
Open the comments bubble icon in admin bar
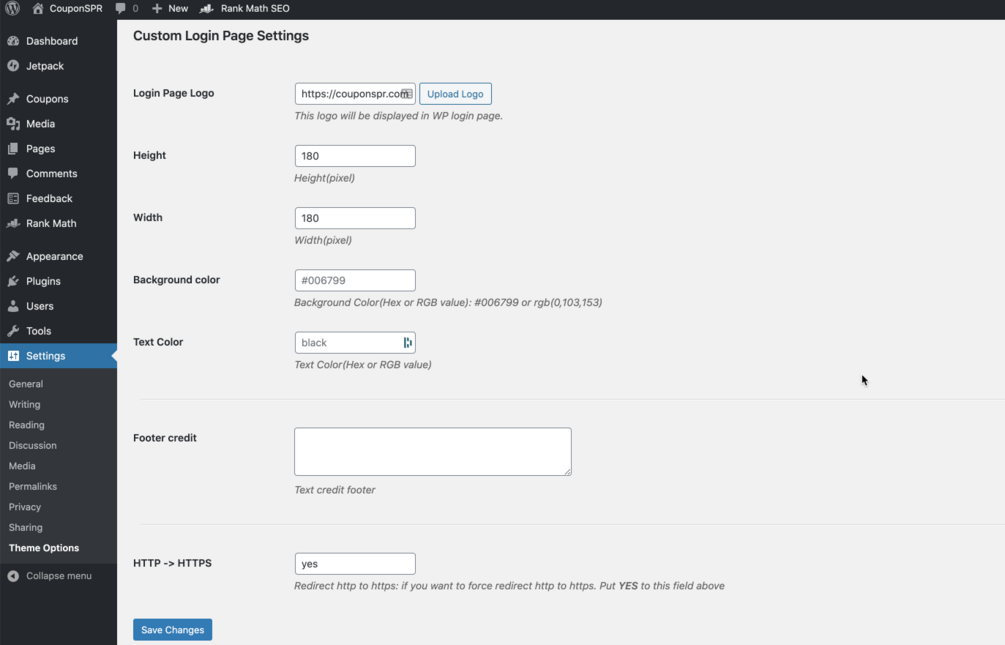click(121, 8)
